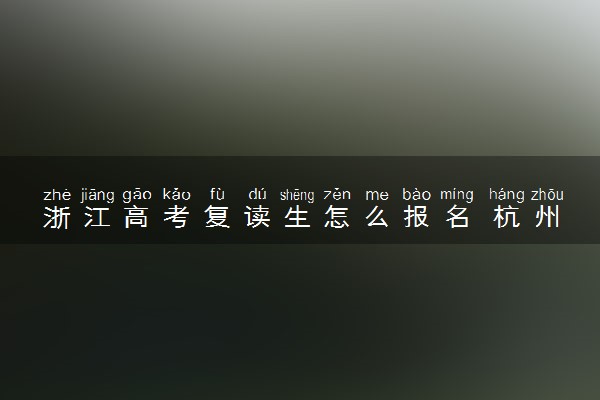Click the Chinese character 复
Viewport: 600px width, 400px height.
coord(217,217)
